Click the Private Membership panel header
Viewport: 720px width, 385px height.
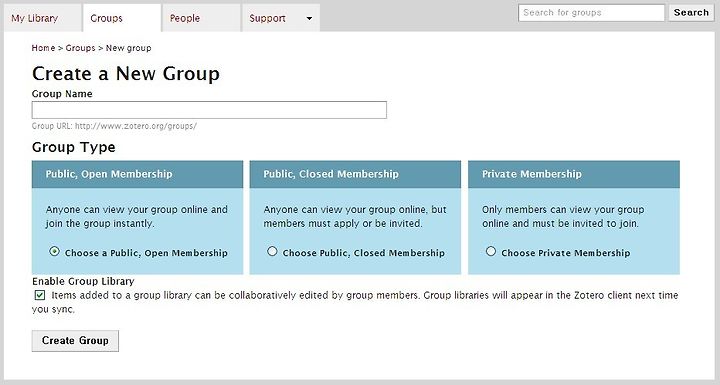tap(574, 174)
